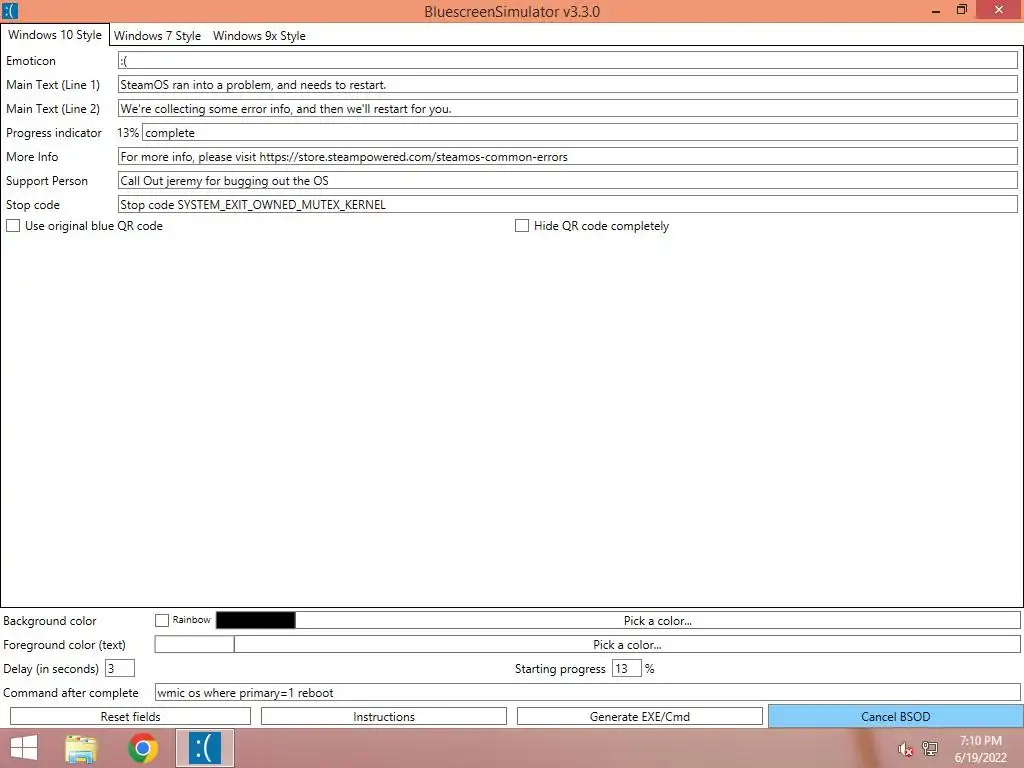
Task: Close the BluescreenSimulator window
Action: pyautogui.click(x=999, y=10)
